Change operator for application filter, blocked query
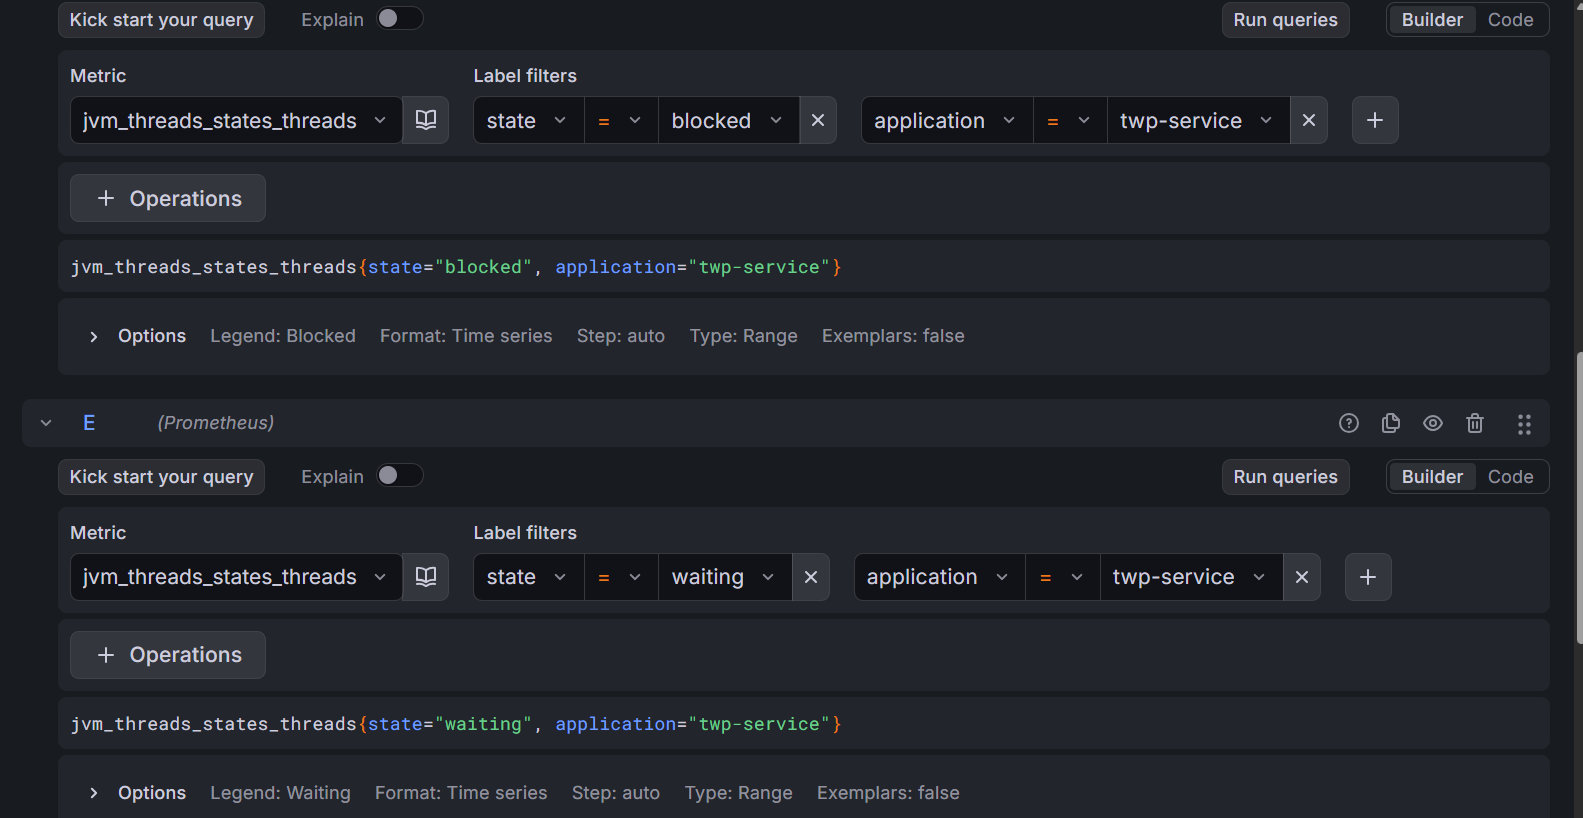 pos(1070,120)
